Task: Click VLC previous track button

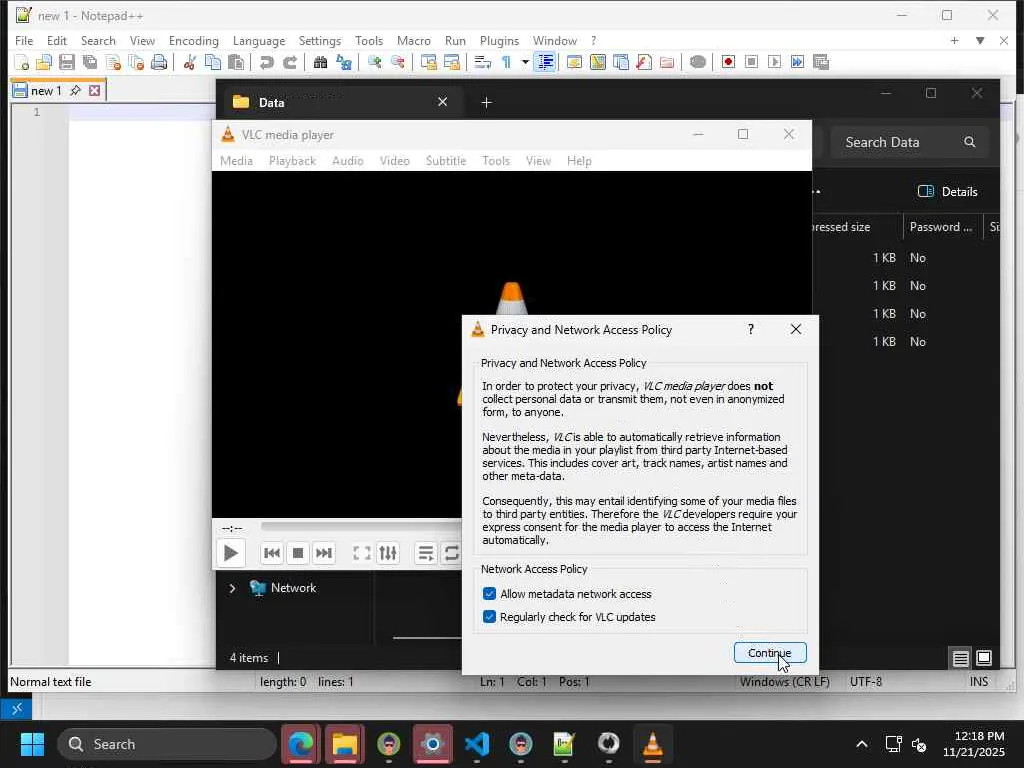Action: 272,553
